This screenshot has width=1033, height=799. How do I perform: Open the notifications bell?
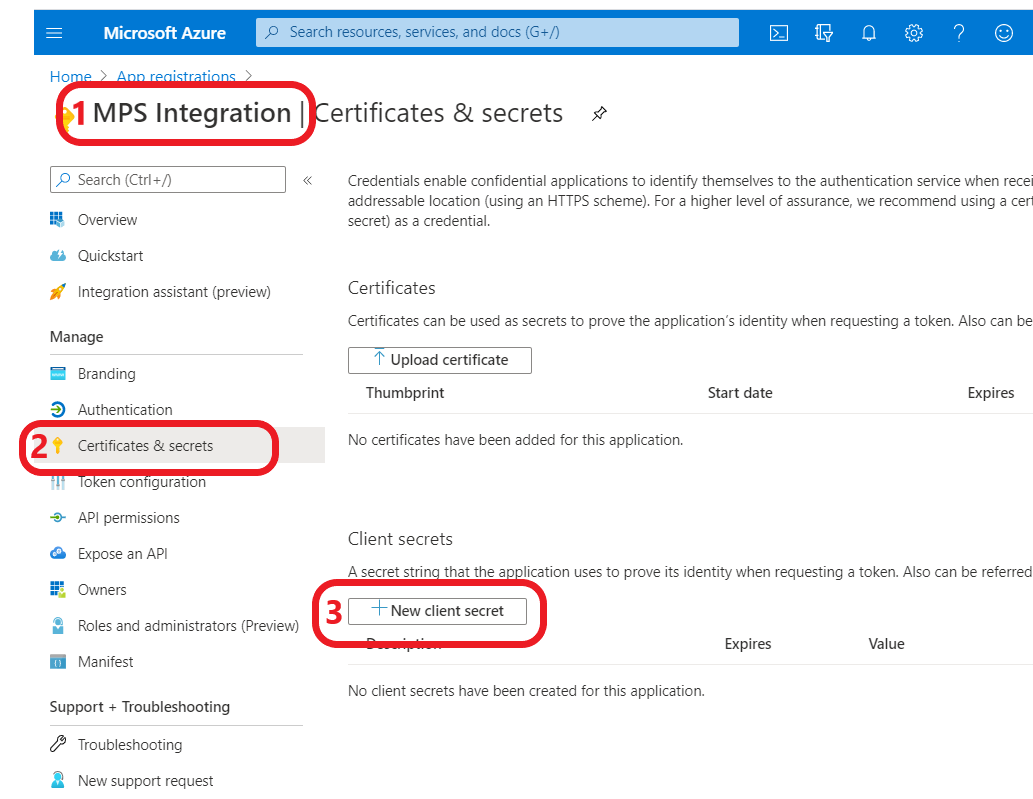click(869, 33)
